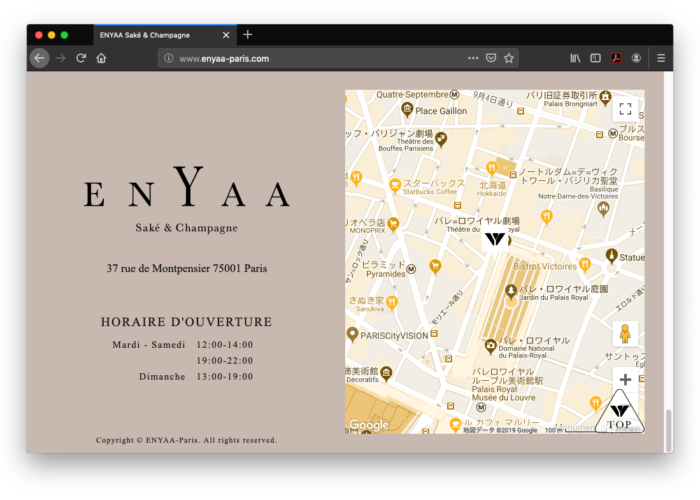
Task: Zoom in with the map plus button
Action: click(625, 380)
